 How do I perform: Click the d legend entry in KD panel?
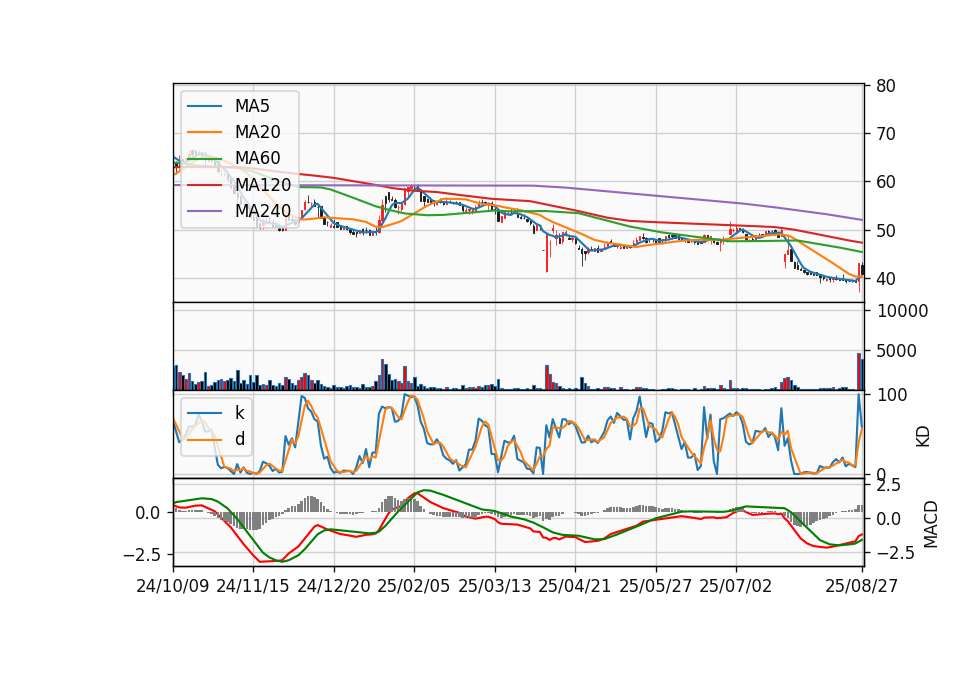coord(240,438)
